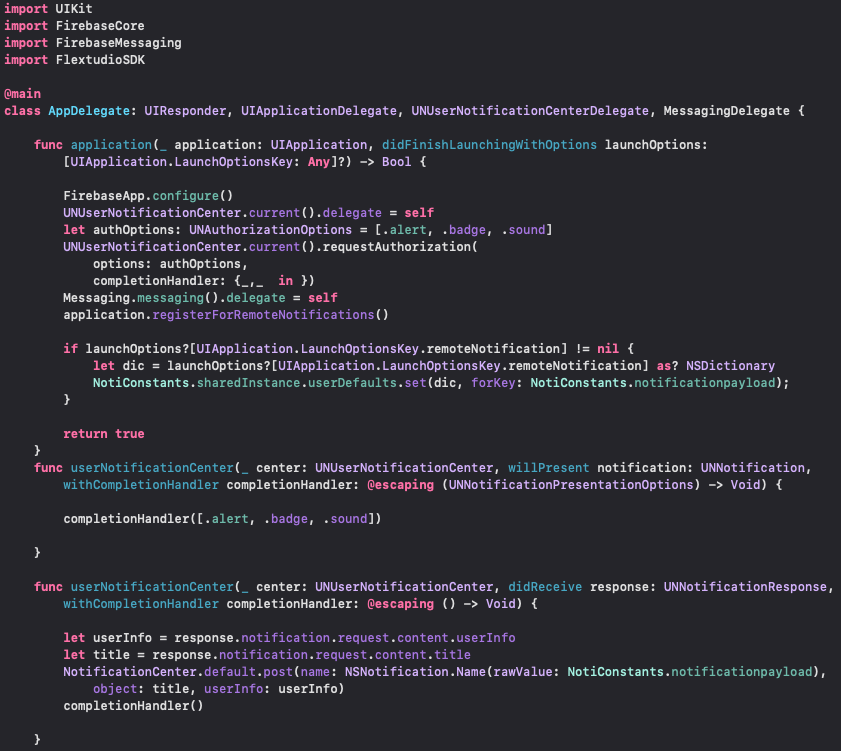Click the 'forKey' argument label
841x751 pixels.
coord(493,383)
